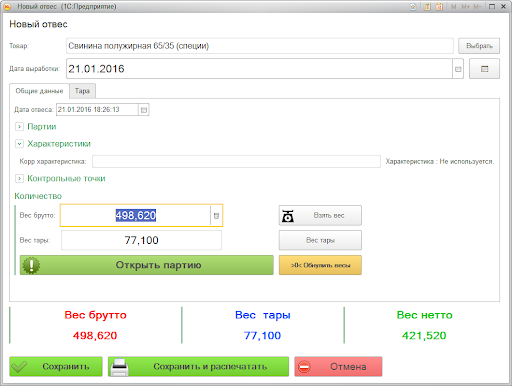This screenshot has height=386, width=512.
Task: Click the Вес тары input field showing 77,100
Action: pos(141,240)
